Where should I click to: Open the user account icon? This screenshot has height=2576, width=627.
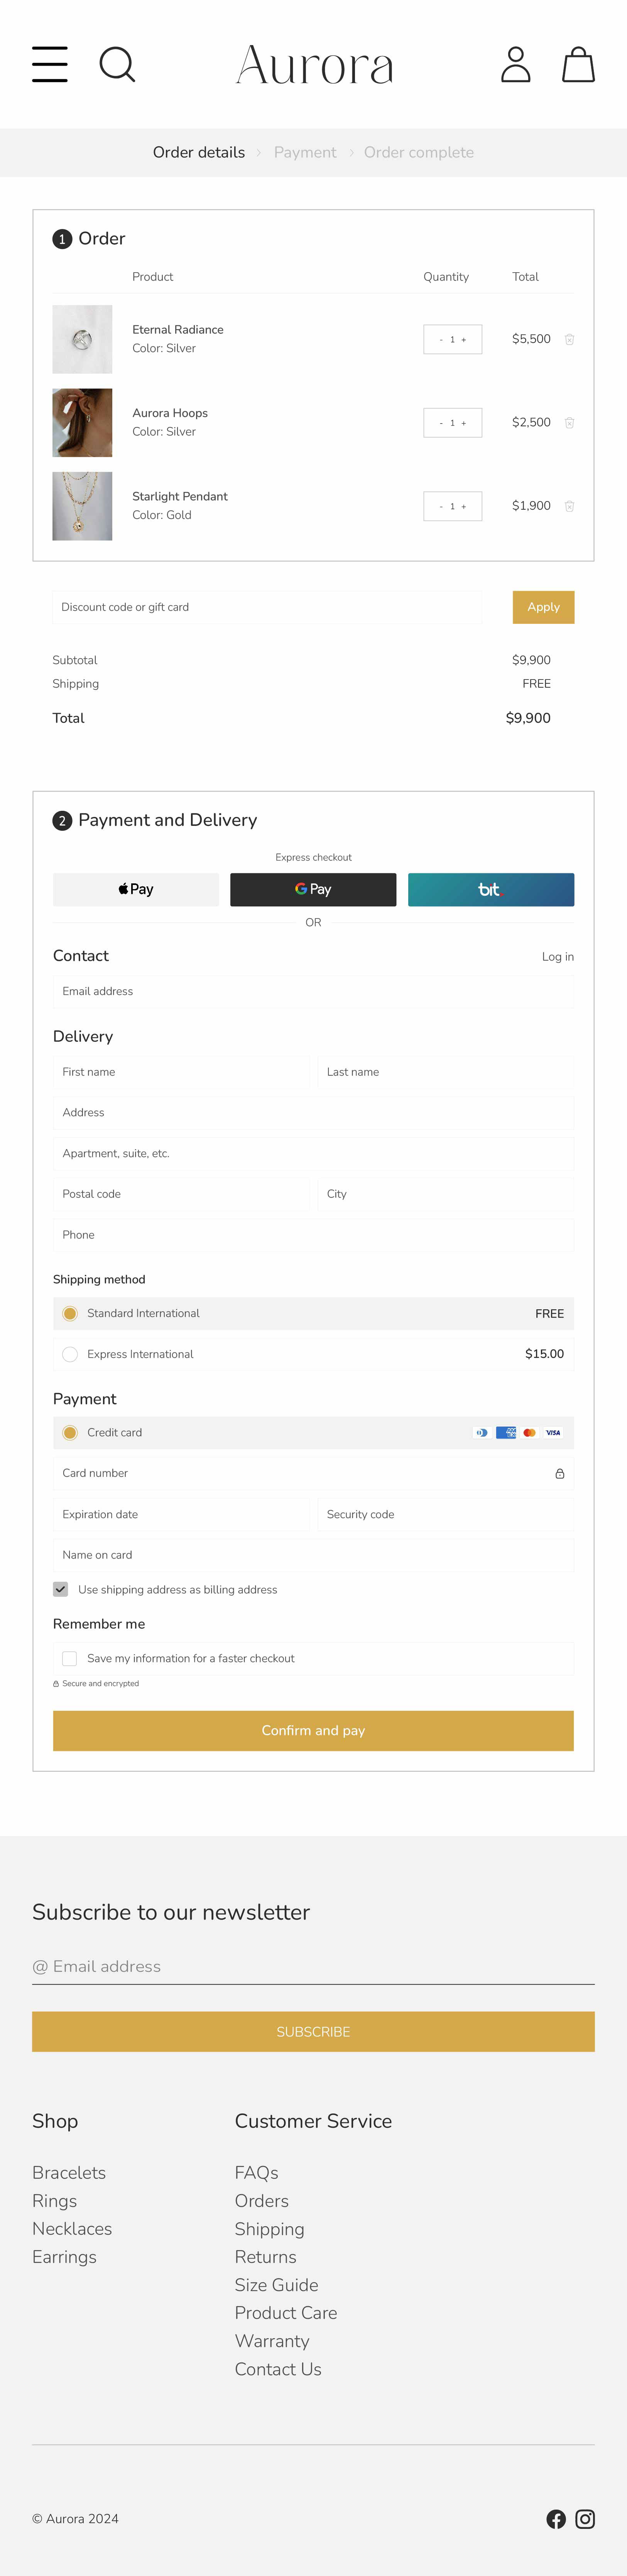tap(515, 64)
